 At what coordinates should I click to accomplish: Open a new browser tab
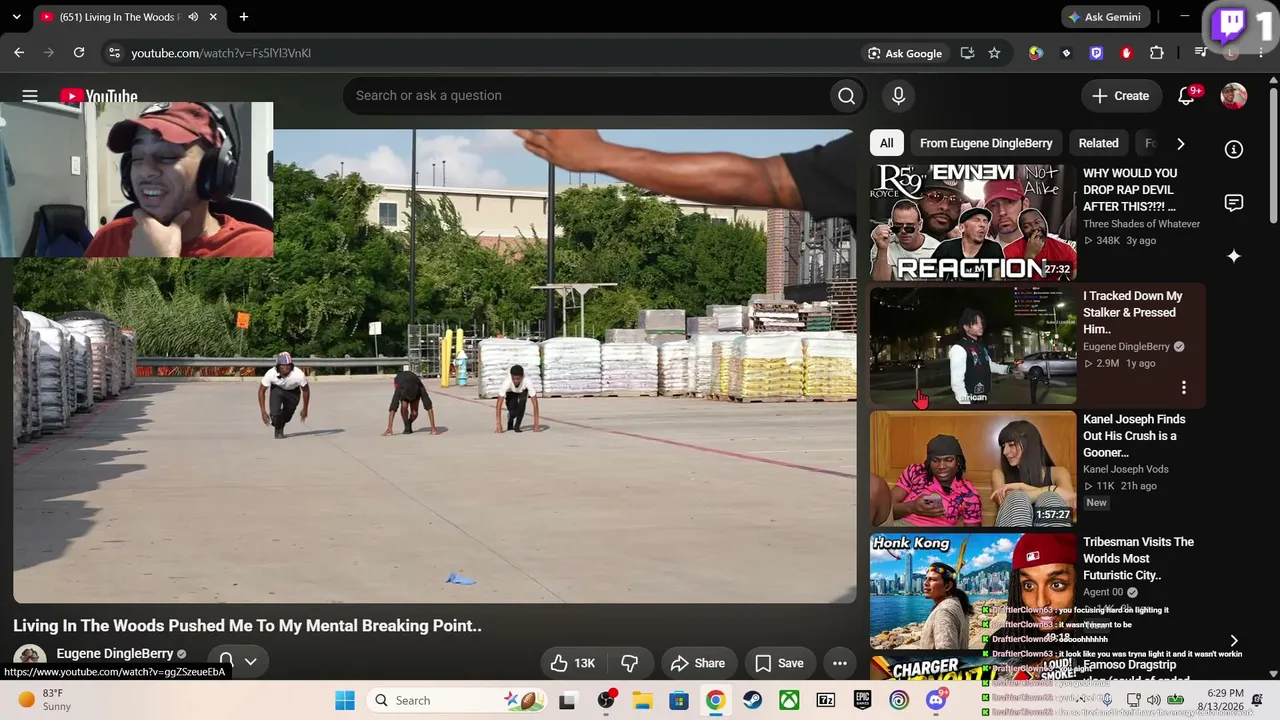[244, 17]
